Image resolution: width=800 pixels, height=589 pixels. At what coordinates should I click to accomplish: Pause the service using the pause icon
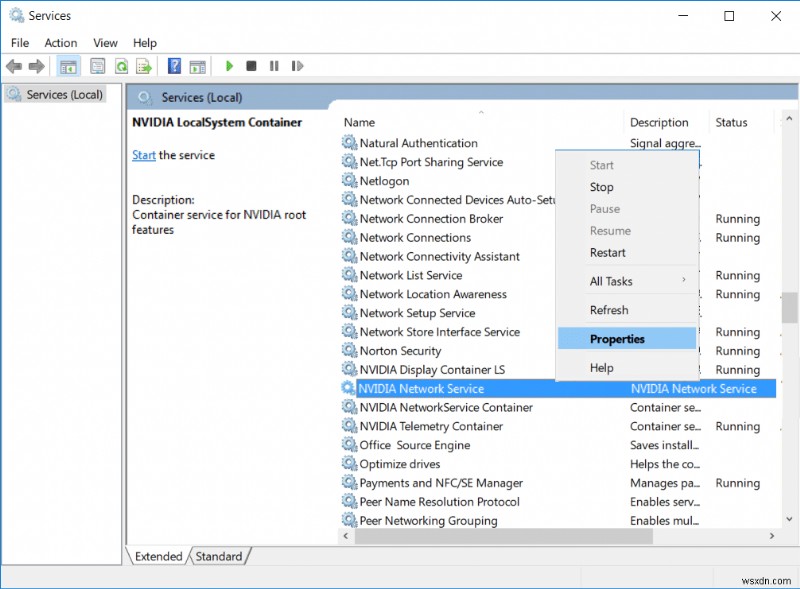click(x=276, y=66)
